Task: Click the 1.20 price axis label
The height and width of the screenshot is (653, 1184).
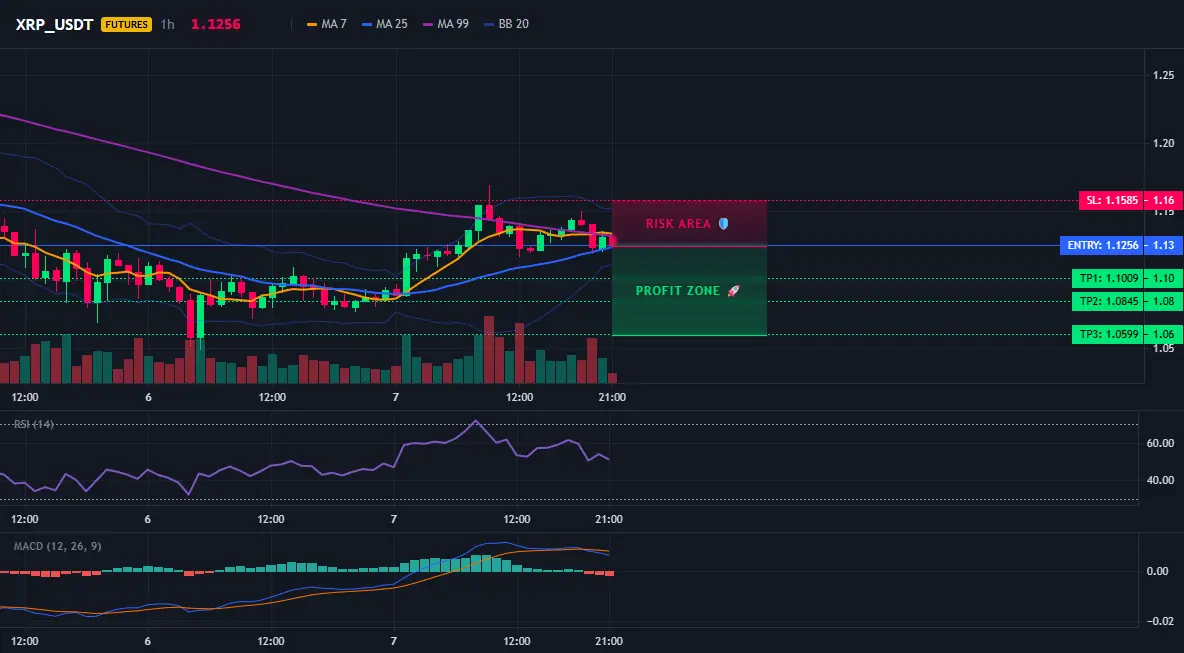Action: tap(1164, 143)
